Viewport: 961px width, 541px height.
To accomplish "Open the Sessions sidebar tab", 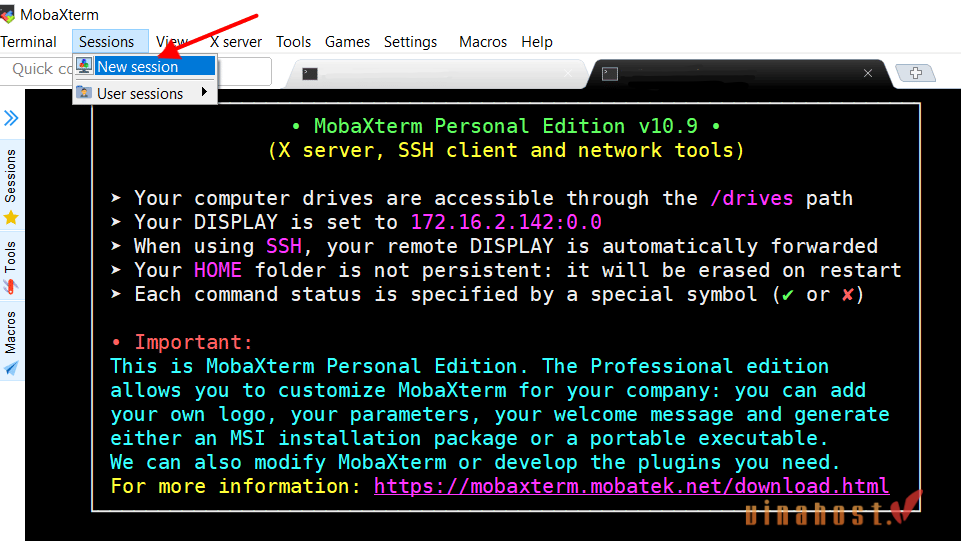I will (11, 187).
